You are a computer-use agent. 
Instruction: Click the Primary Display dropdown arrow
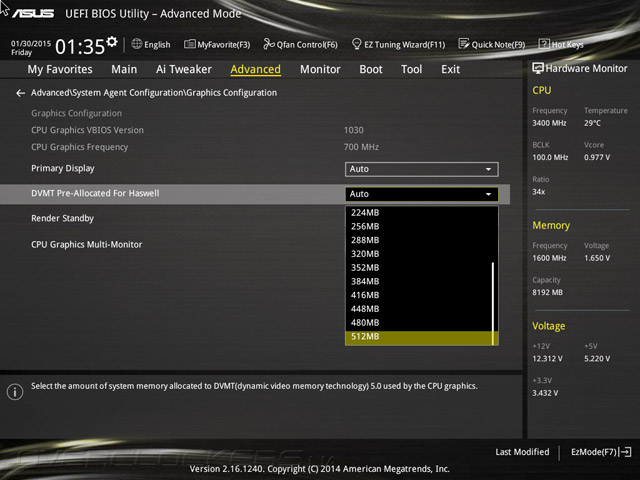click(x=488, y=169)
